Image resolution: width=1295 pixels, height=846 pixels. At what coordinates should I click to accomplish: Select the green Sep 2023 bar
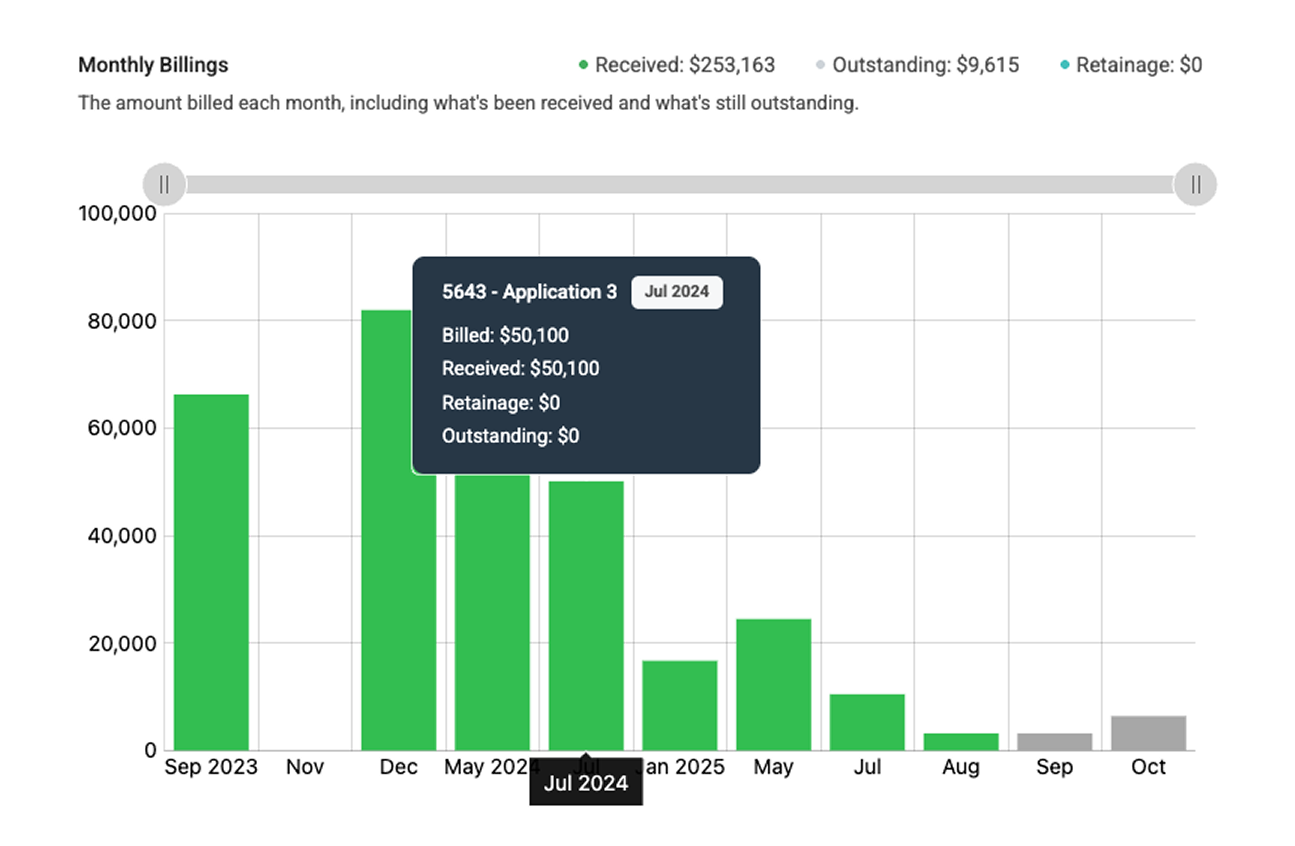point(211,572)
